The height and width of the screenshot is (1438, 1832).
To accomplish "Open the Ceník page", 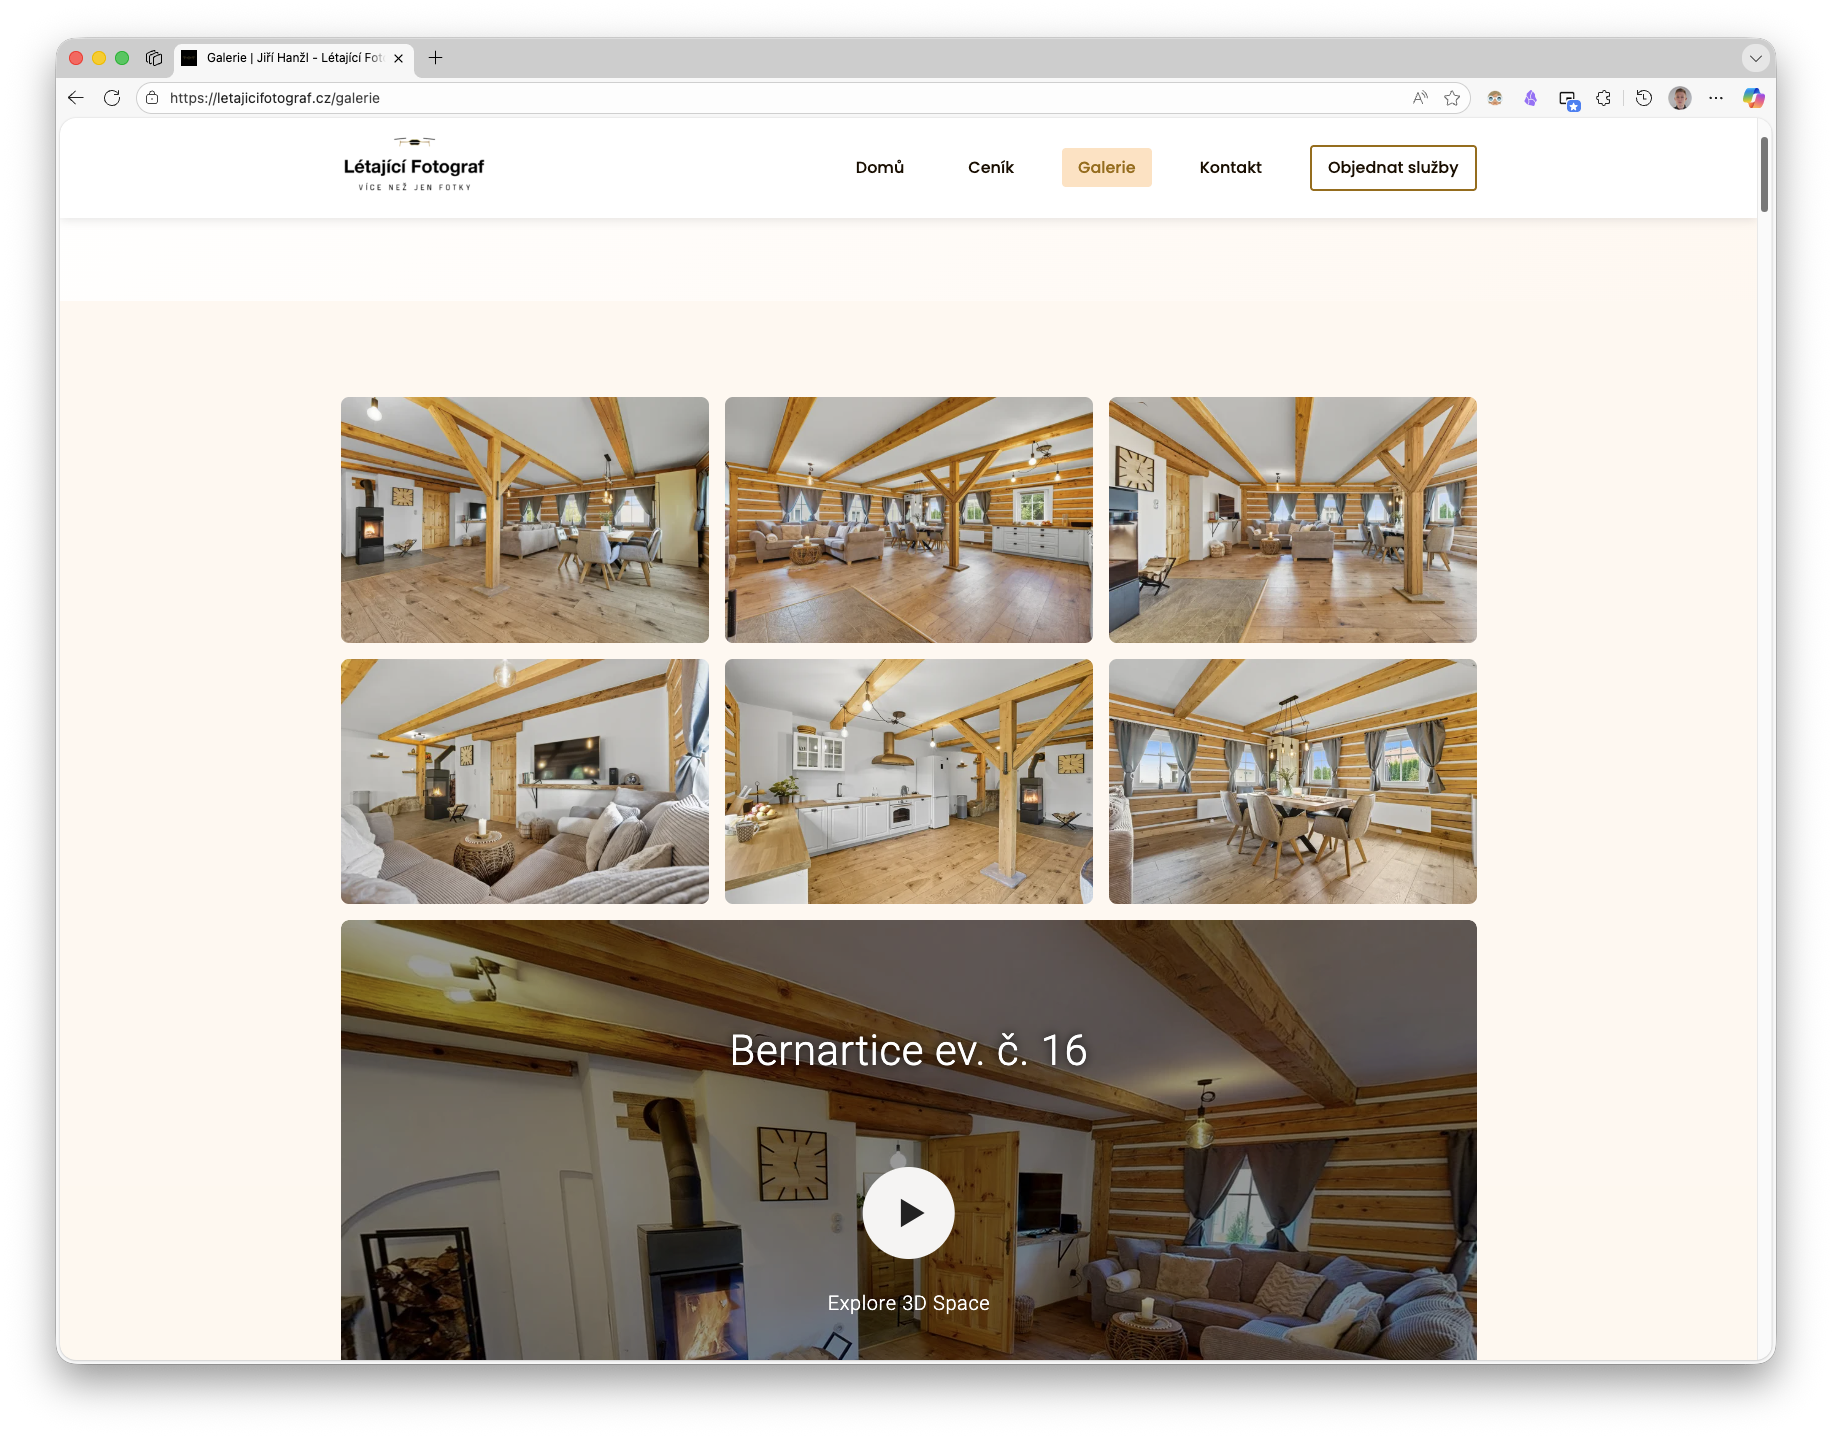I will tap(990, 167).
